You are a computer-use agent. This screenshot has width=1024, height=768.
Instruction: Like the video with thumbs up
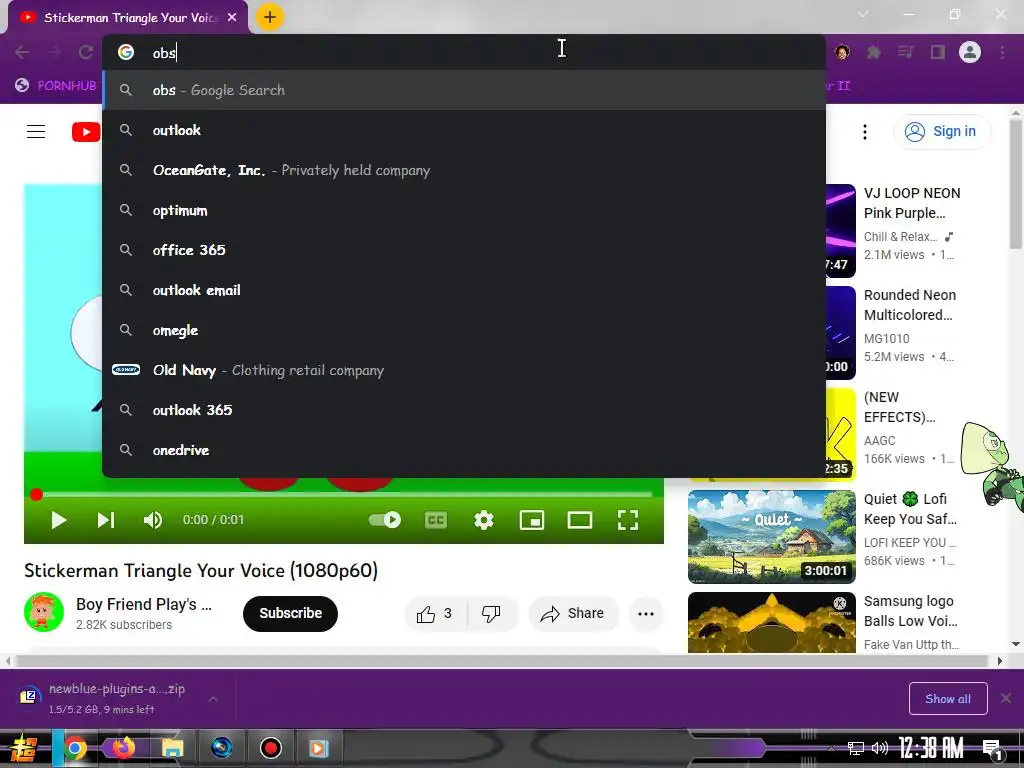pos(436,614)
